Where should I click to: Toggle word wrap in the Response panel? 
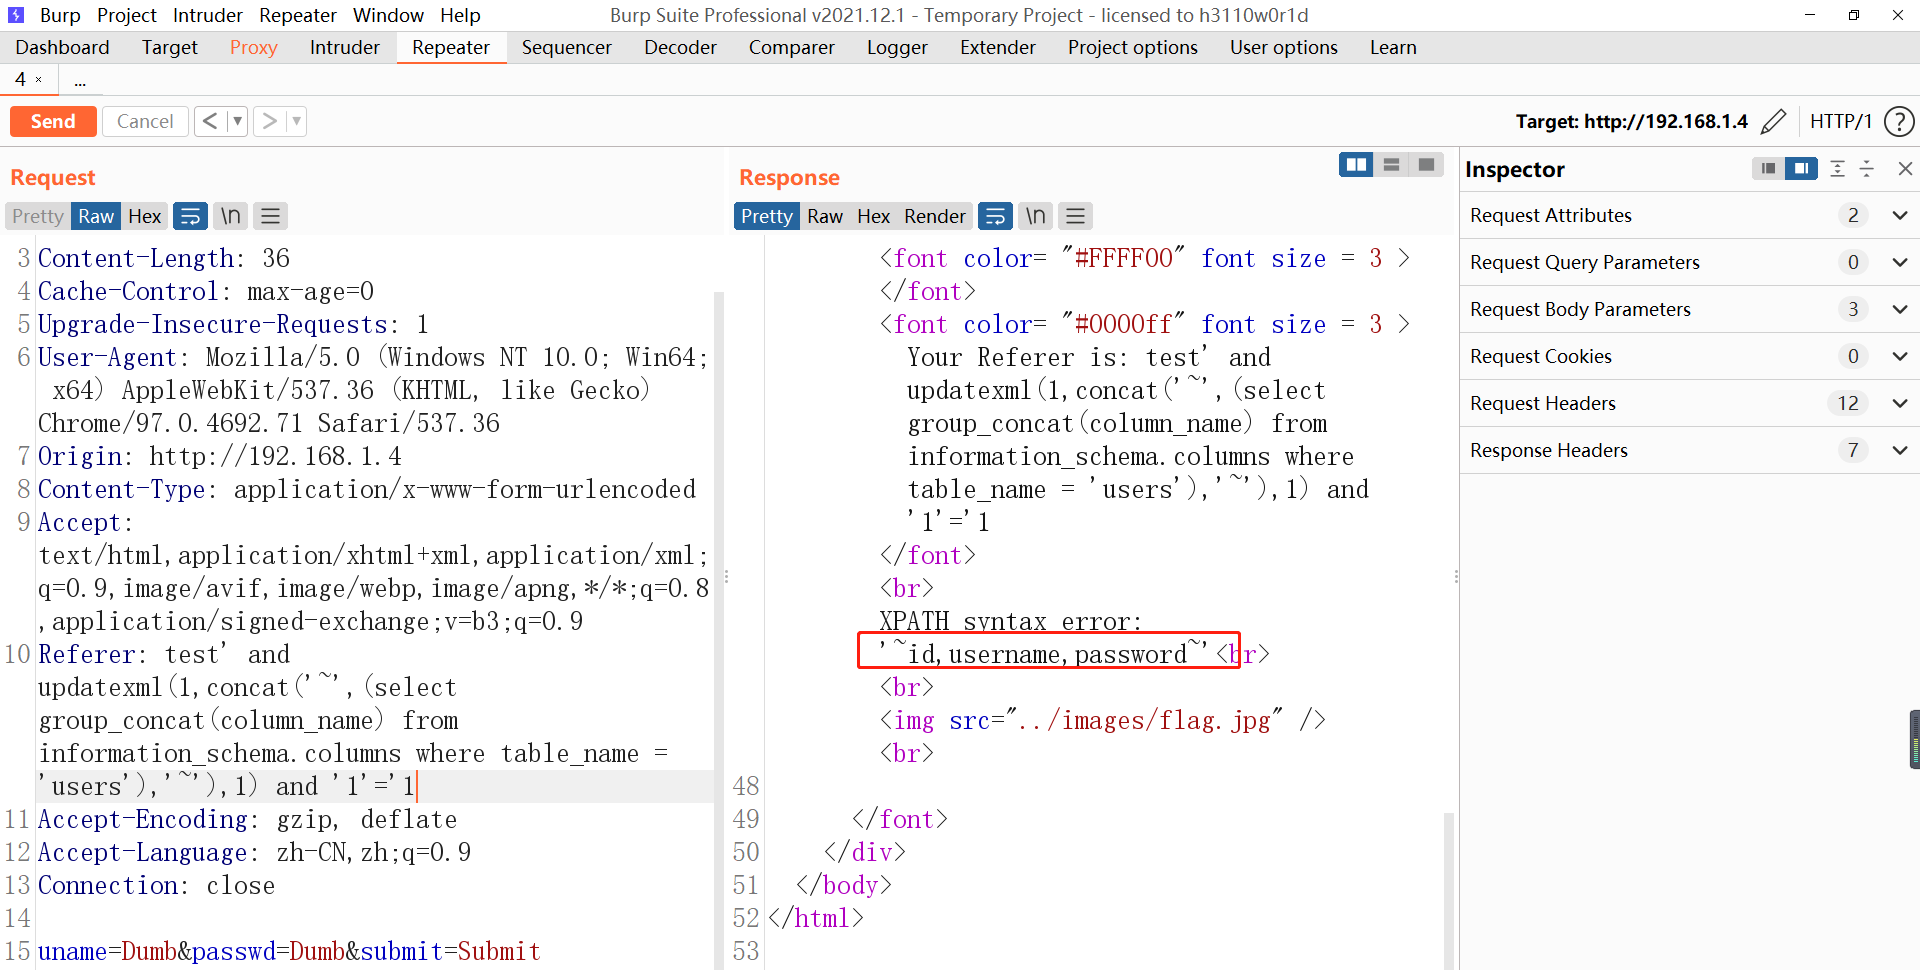click(996, 216)
